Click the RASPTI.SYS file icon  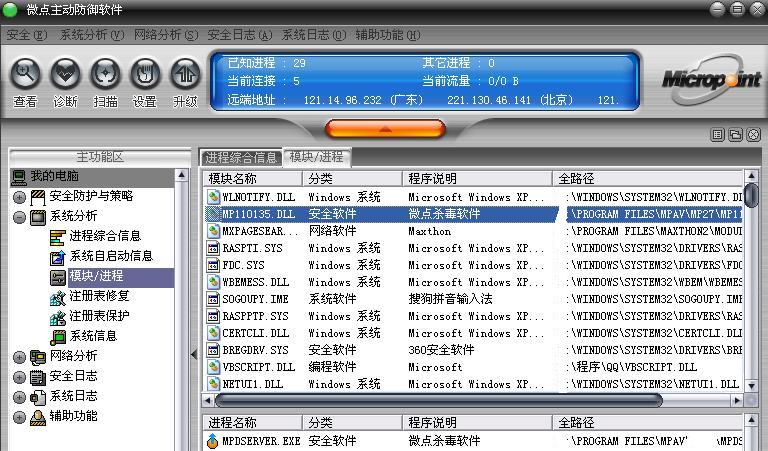pos(213,248)
